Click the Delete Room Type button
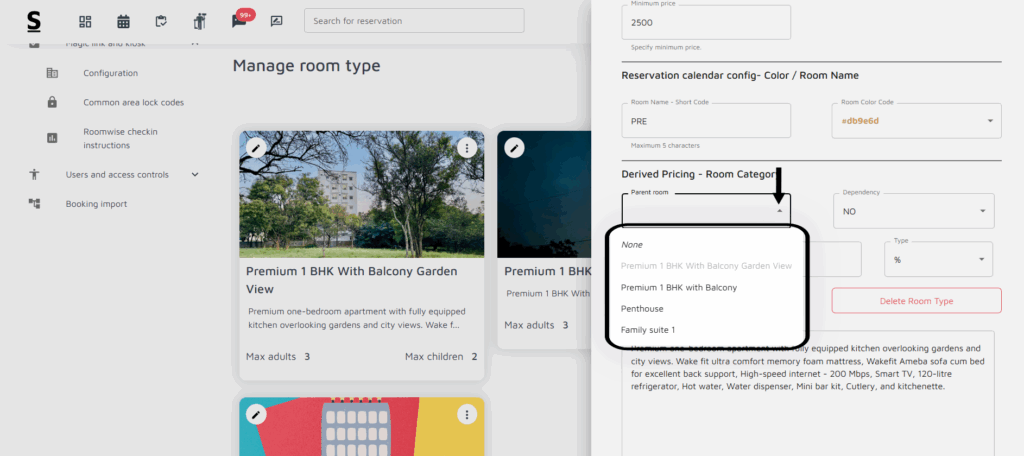The height and width of the screenshot is (456, 1024). coord(915,301)
